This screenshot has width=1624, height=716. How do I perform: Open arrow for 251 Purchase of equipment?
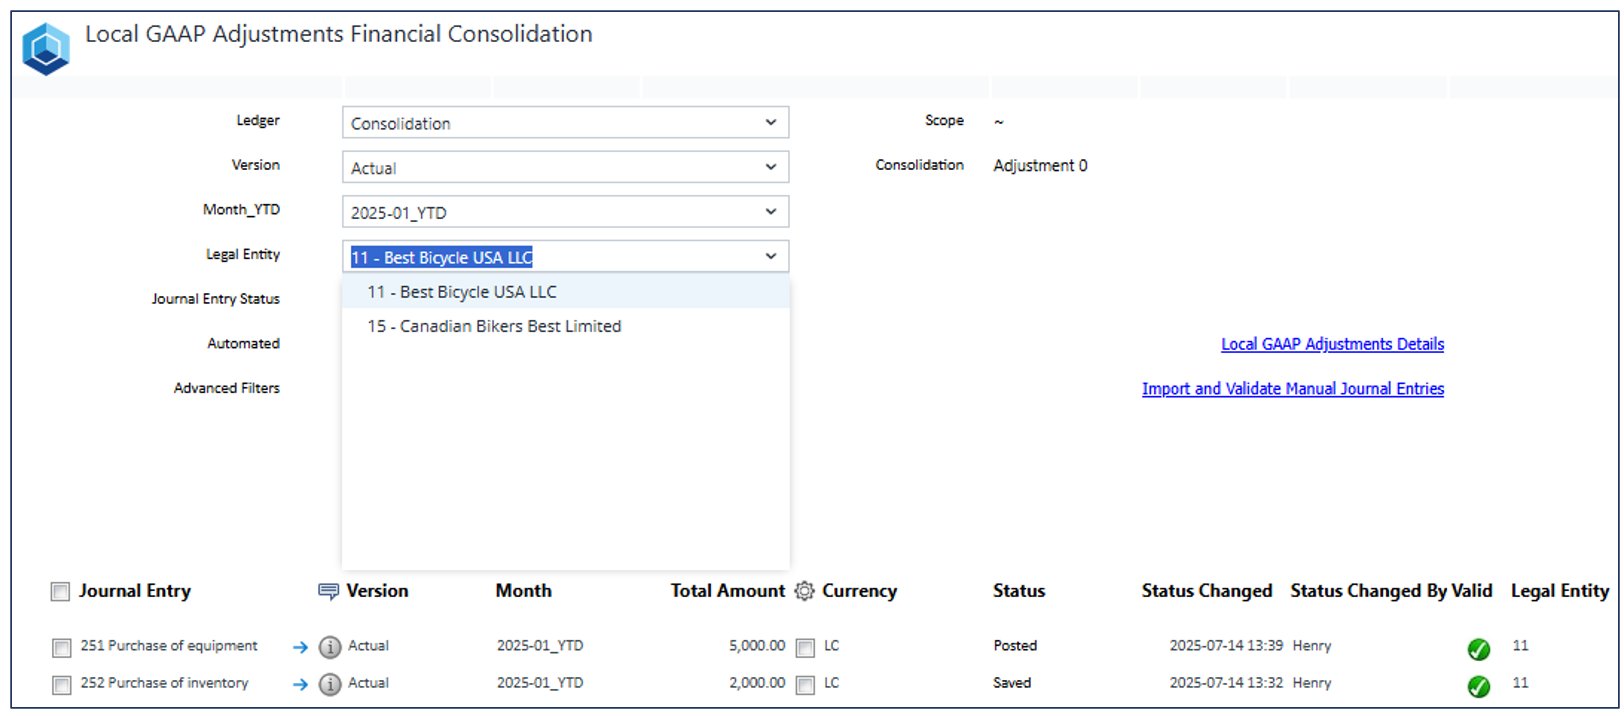coord(300,647)
